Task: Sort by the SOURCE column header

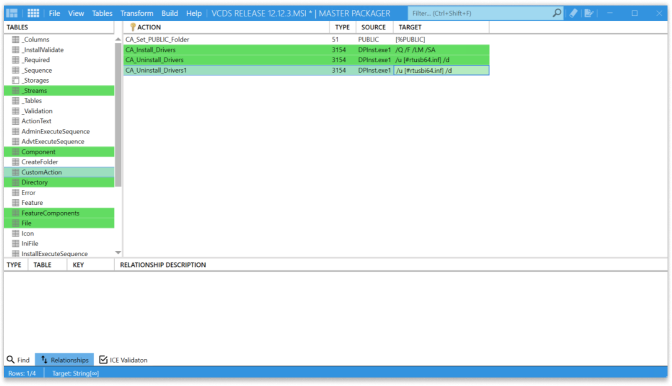Action: 373,27
